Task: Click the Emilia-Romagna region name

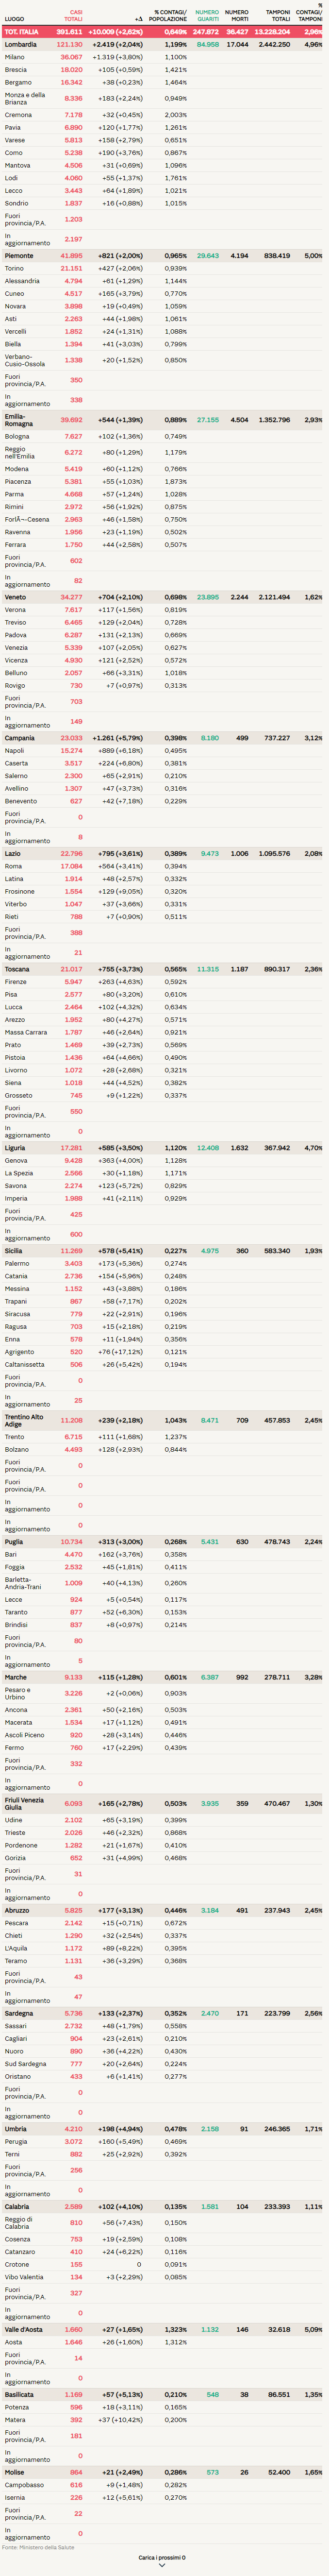Action: tap(17, 420)
